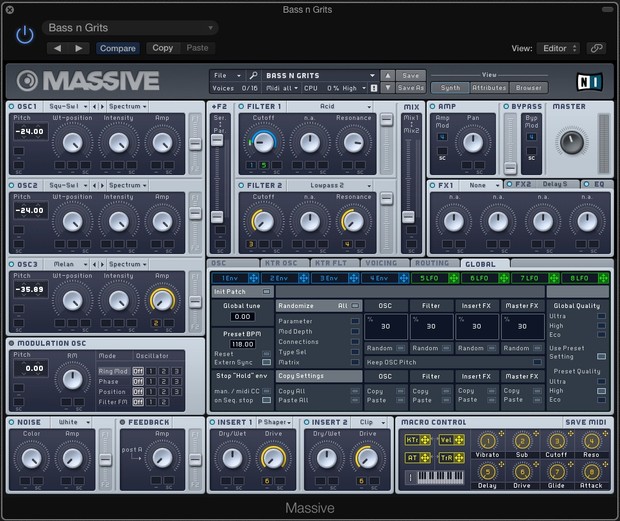620x521 pixels.
Task: Open the OSC3 Spectrum mode dropdown
Action: pos(127,264)
